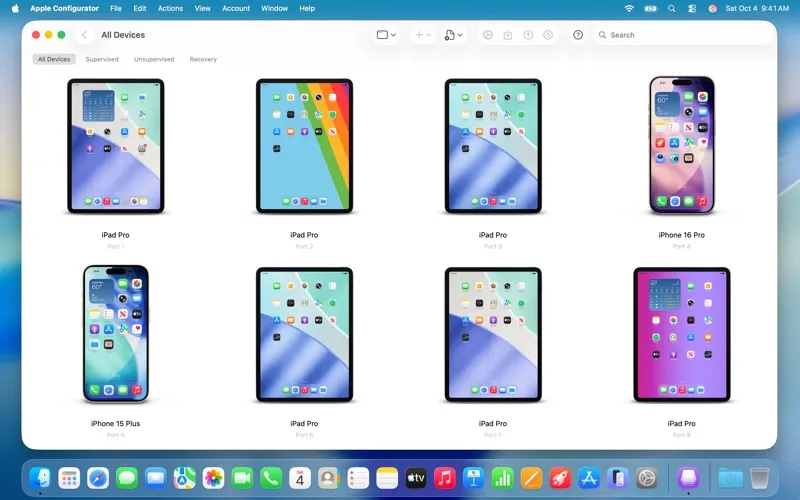800x500 pixels.
Task: Select the iPad Pro on Port 1
Action: [116, 146]
